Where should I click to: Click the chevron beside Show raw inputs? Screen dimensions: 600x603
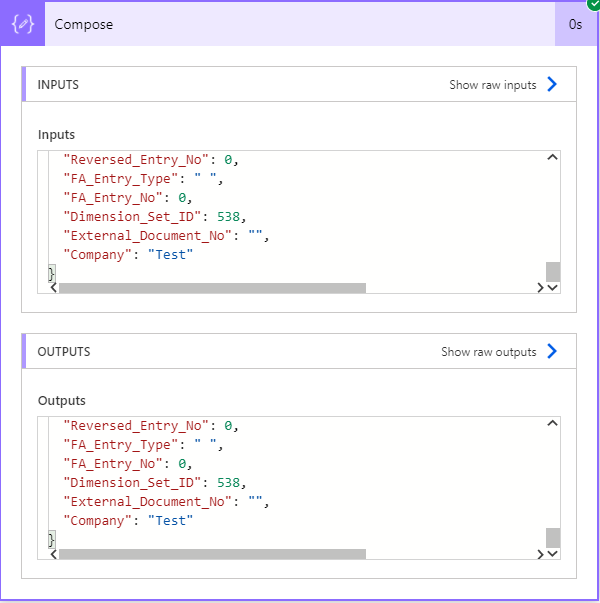(552, 85)
